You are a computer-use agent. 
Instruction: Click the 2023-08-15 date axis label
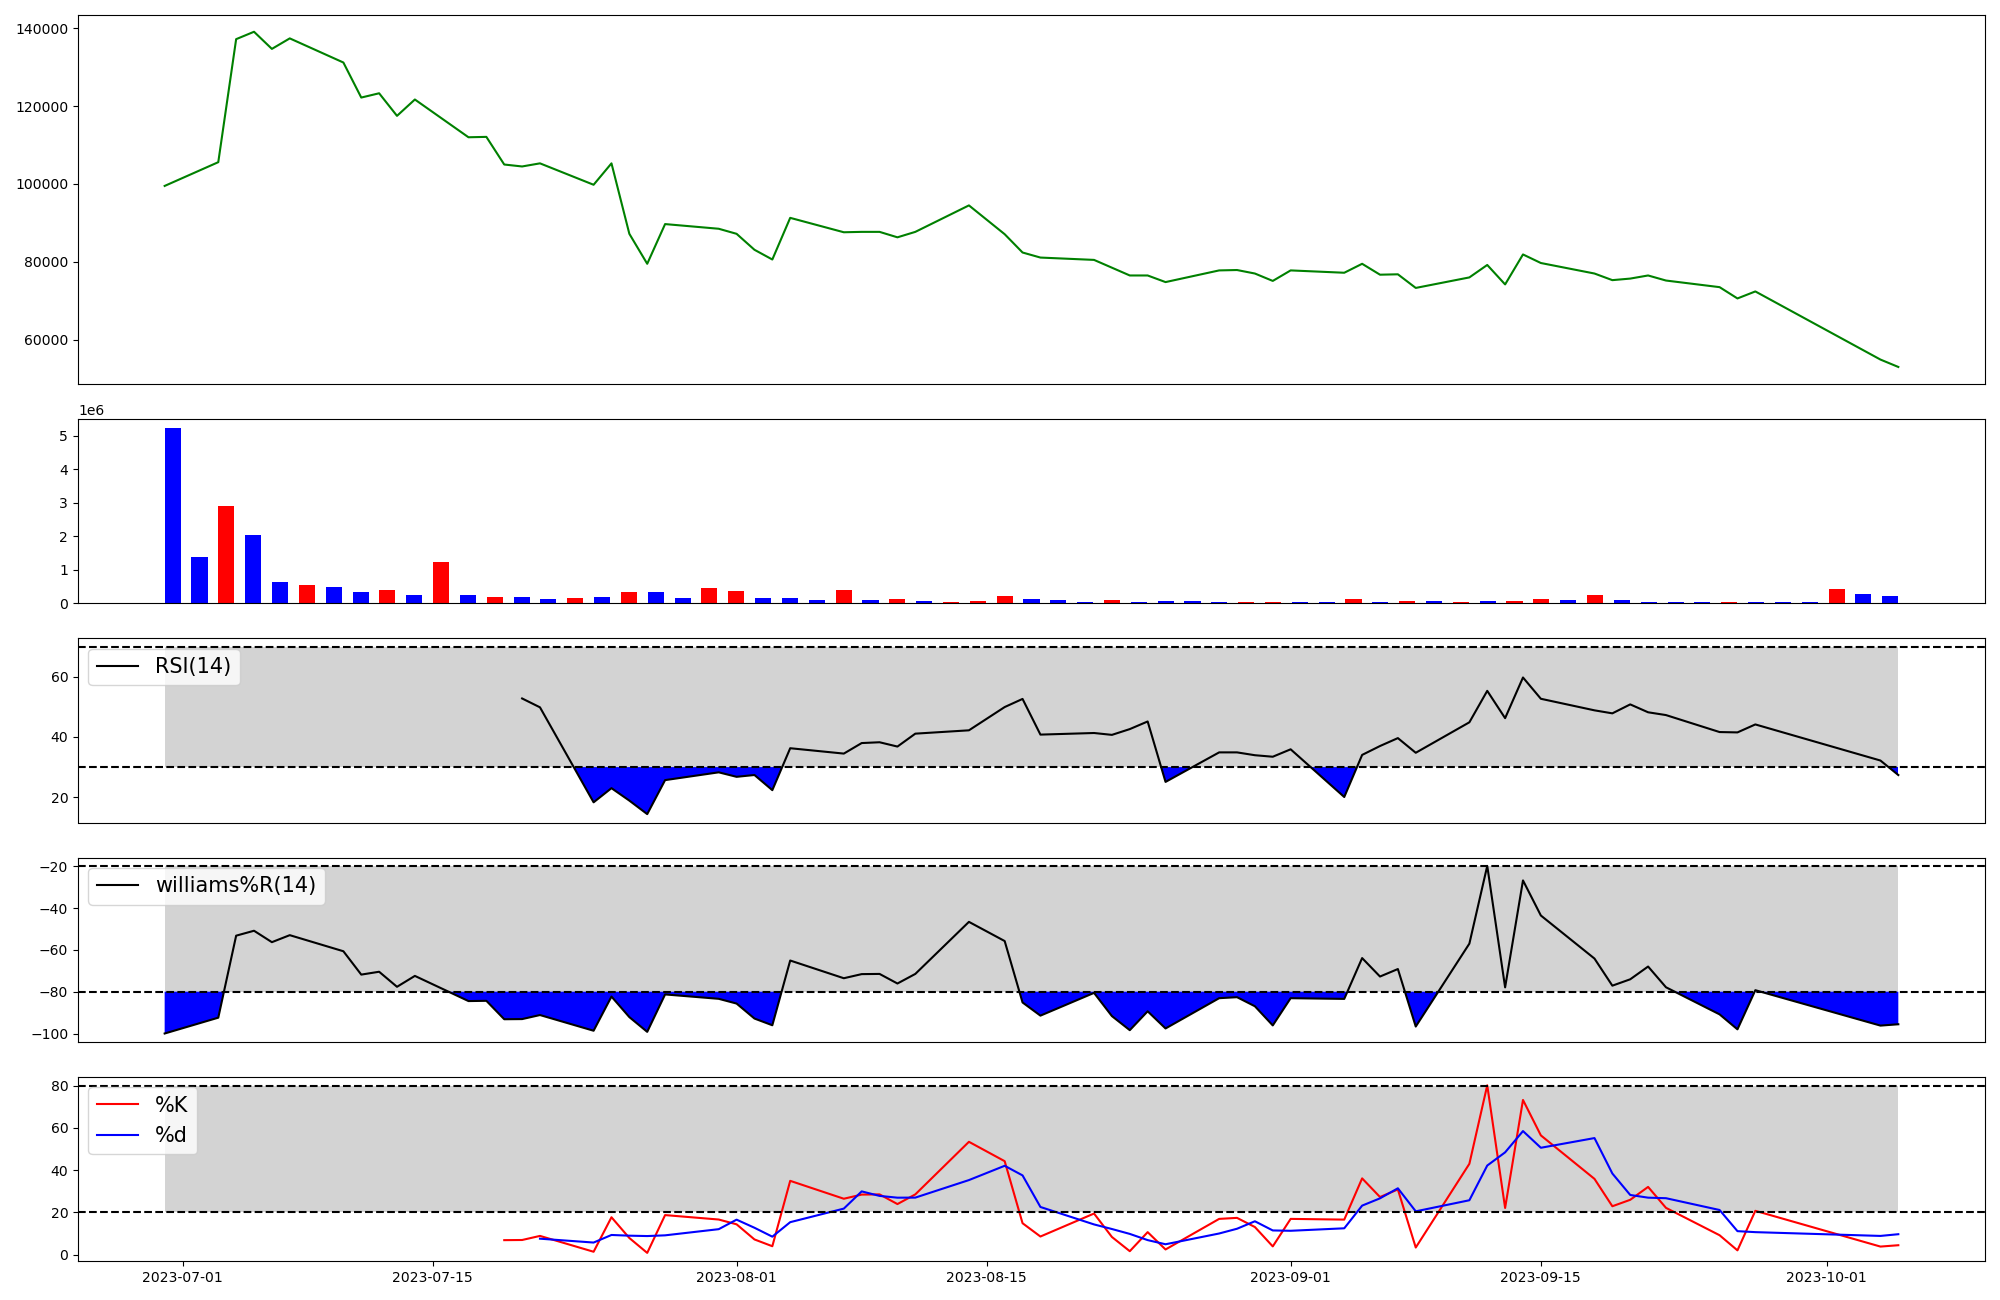pyautogui.click(x=987, y=1277)
